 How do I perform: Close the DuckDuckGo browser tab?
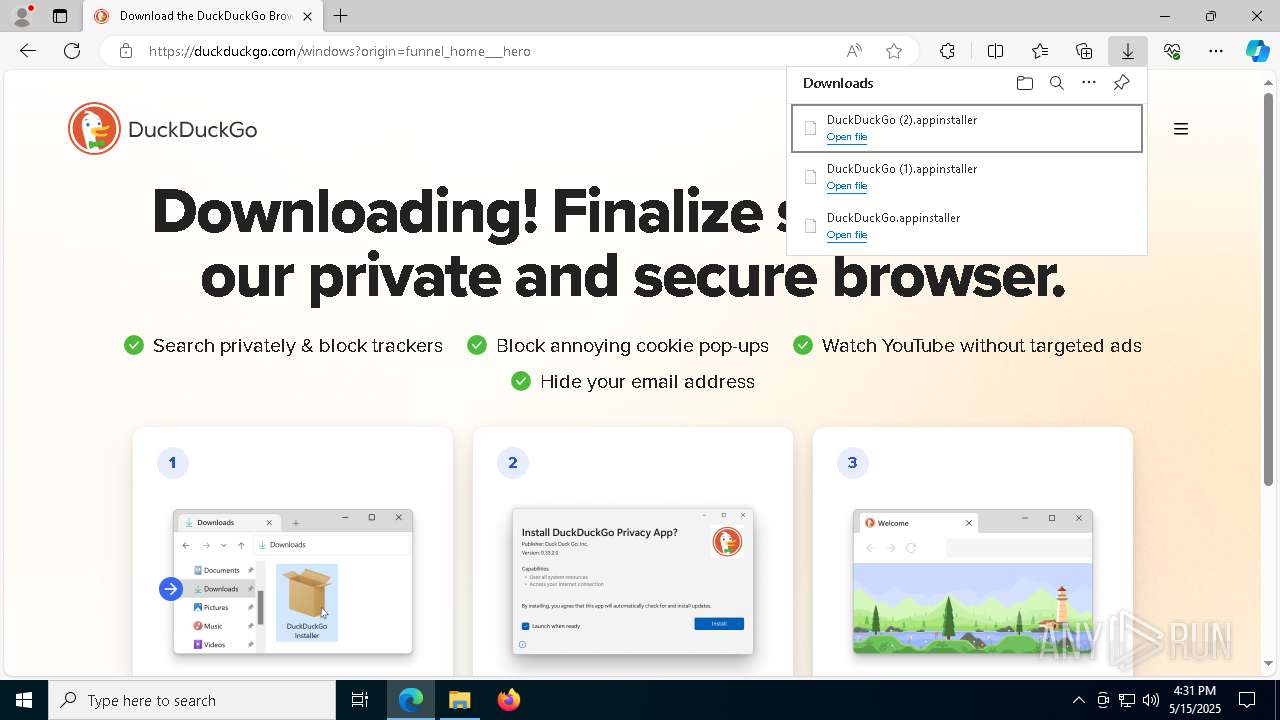tap(308, 16)
